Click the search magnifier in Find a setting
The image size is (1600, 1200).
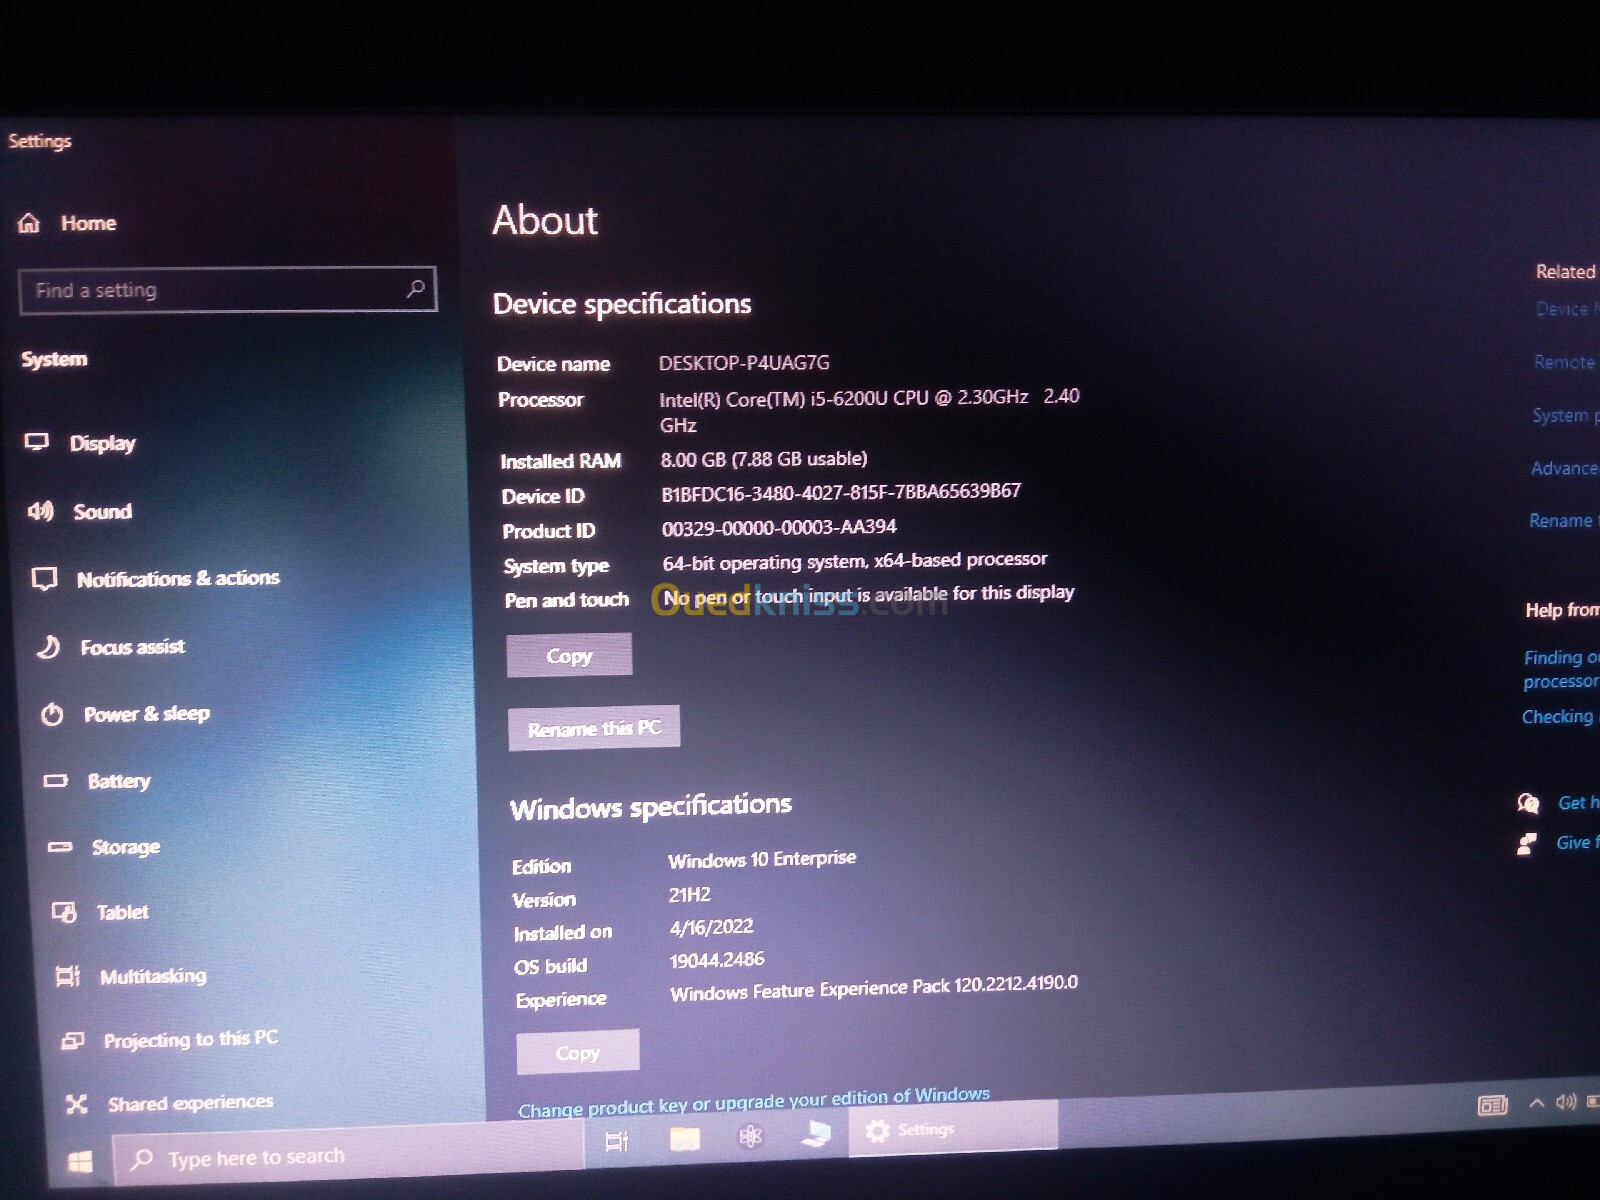tap(416, 289)
